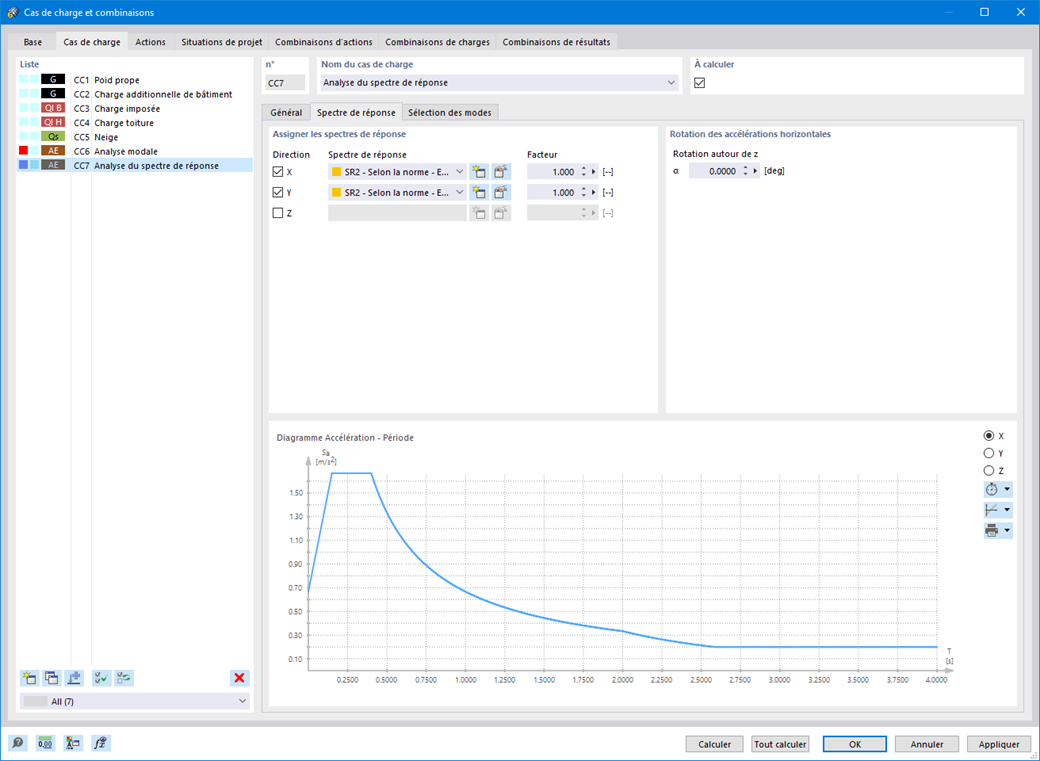This screenshot has height=761, width=1040.
Task: Click the Y factor 1.000 stepper arrows
Action: (x=584, y=192)
